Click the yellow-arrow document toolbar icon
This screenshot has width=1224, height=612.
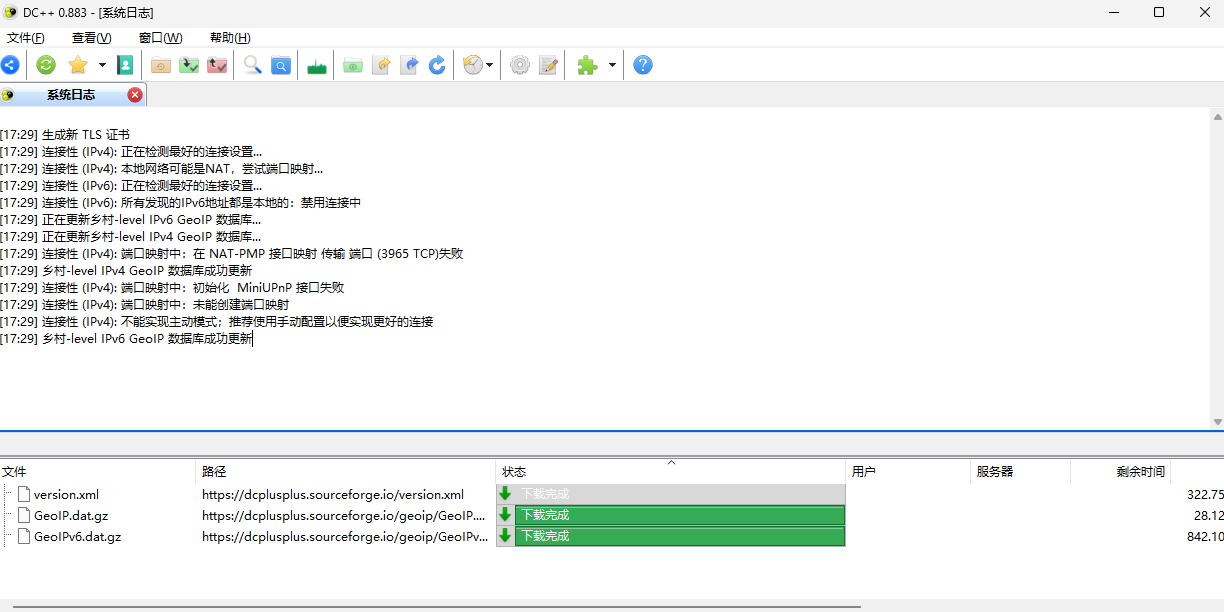(x=380, y=65)
